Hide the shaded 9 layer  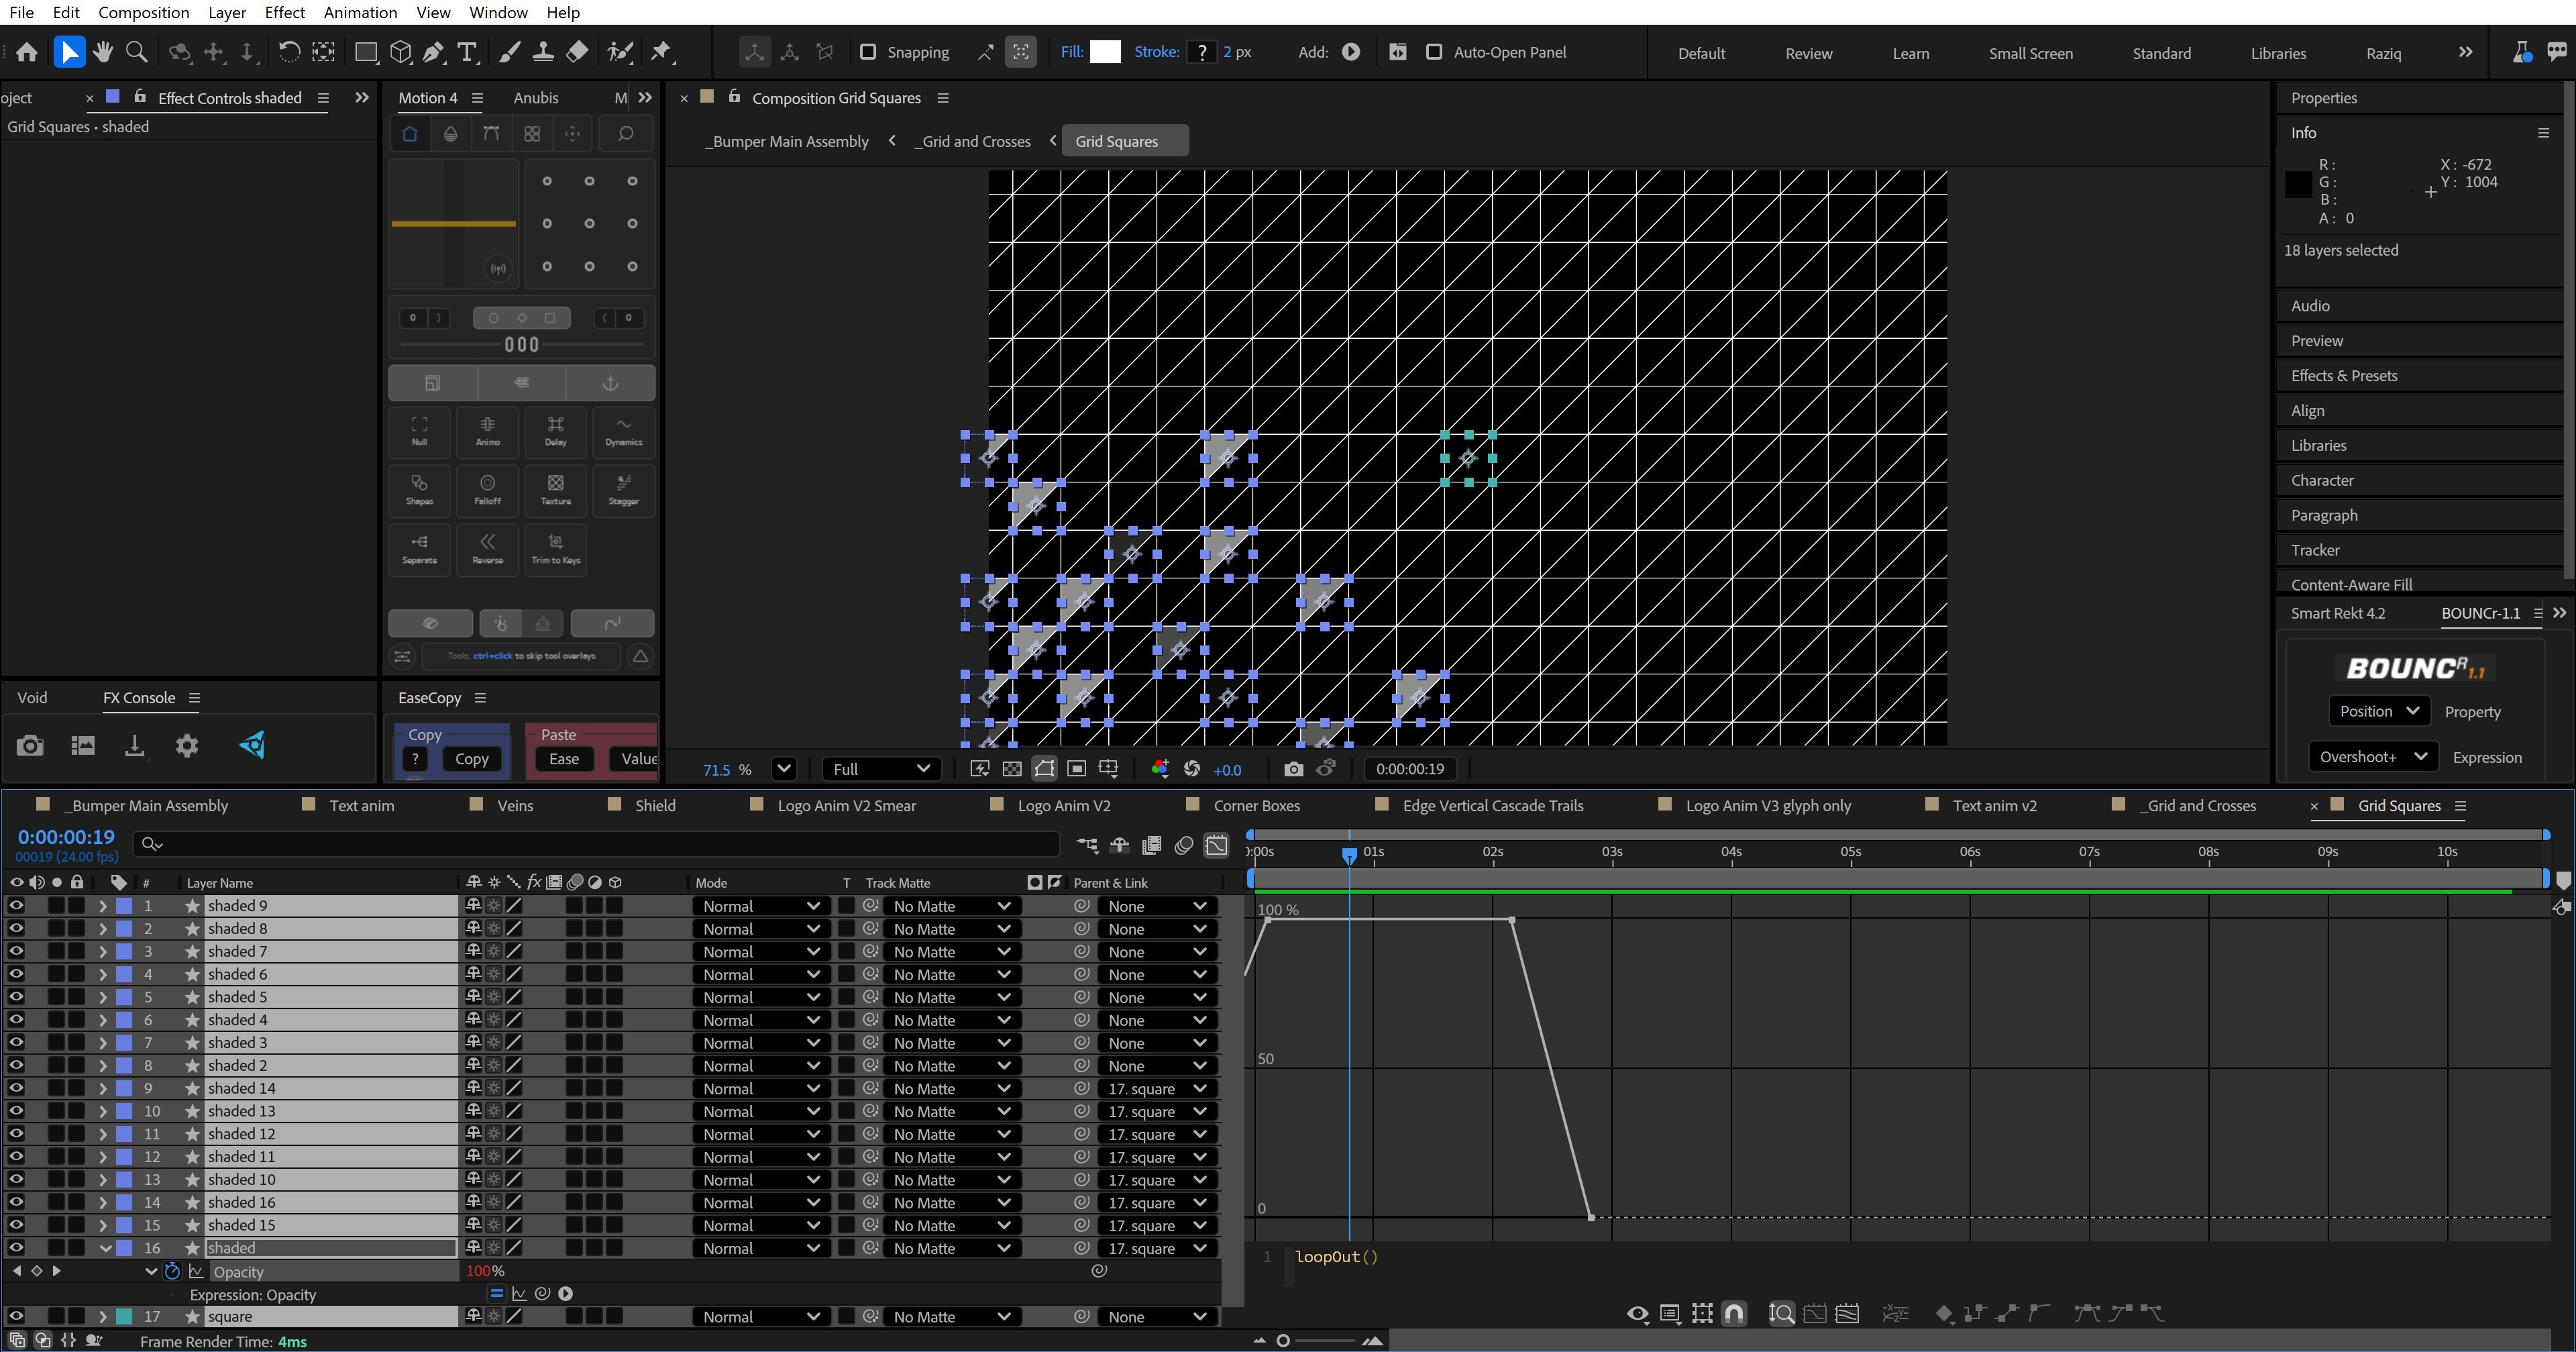[16, 906]
